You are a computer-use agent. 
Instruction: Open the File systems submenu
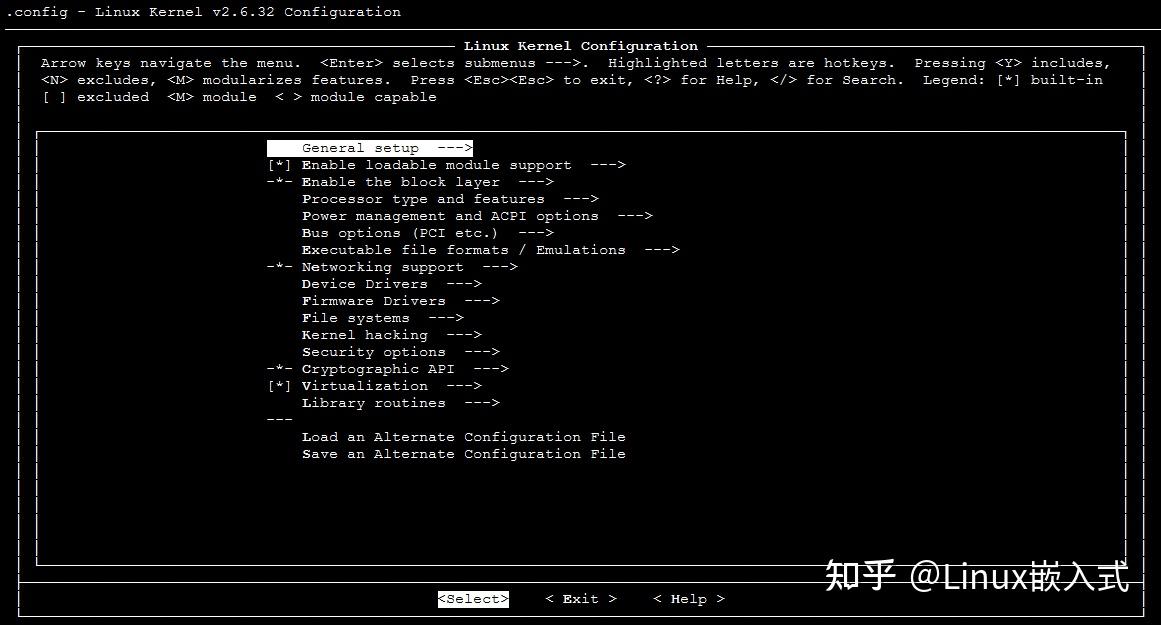(x=355, y=317)
